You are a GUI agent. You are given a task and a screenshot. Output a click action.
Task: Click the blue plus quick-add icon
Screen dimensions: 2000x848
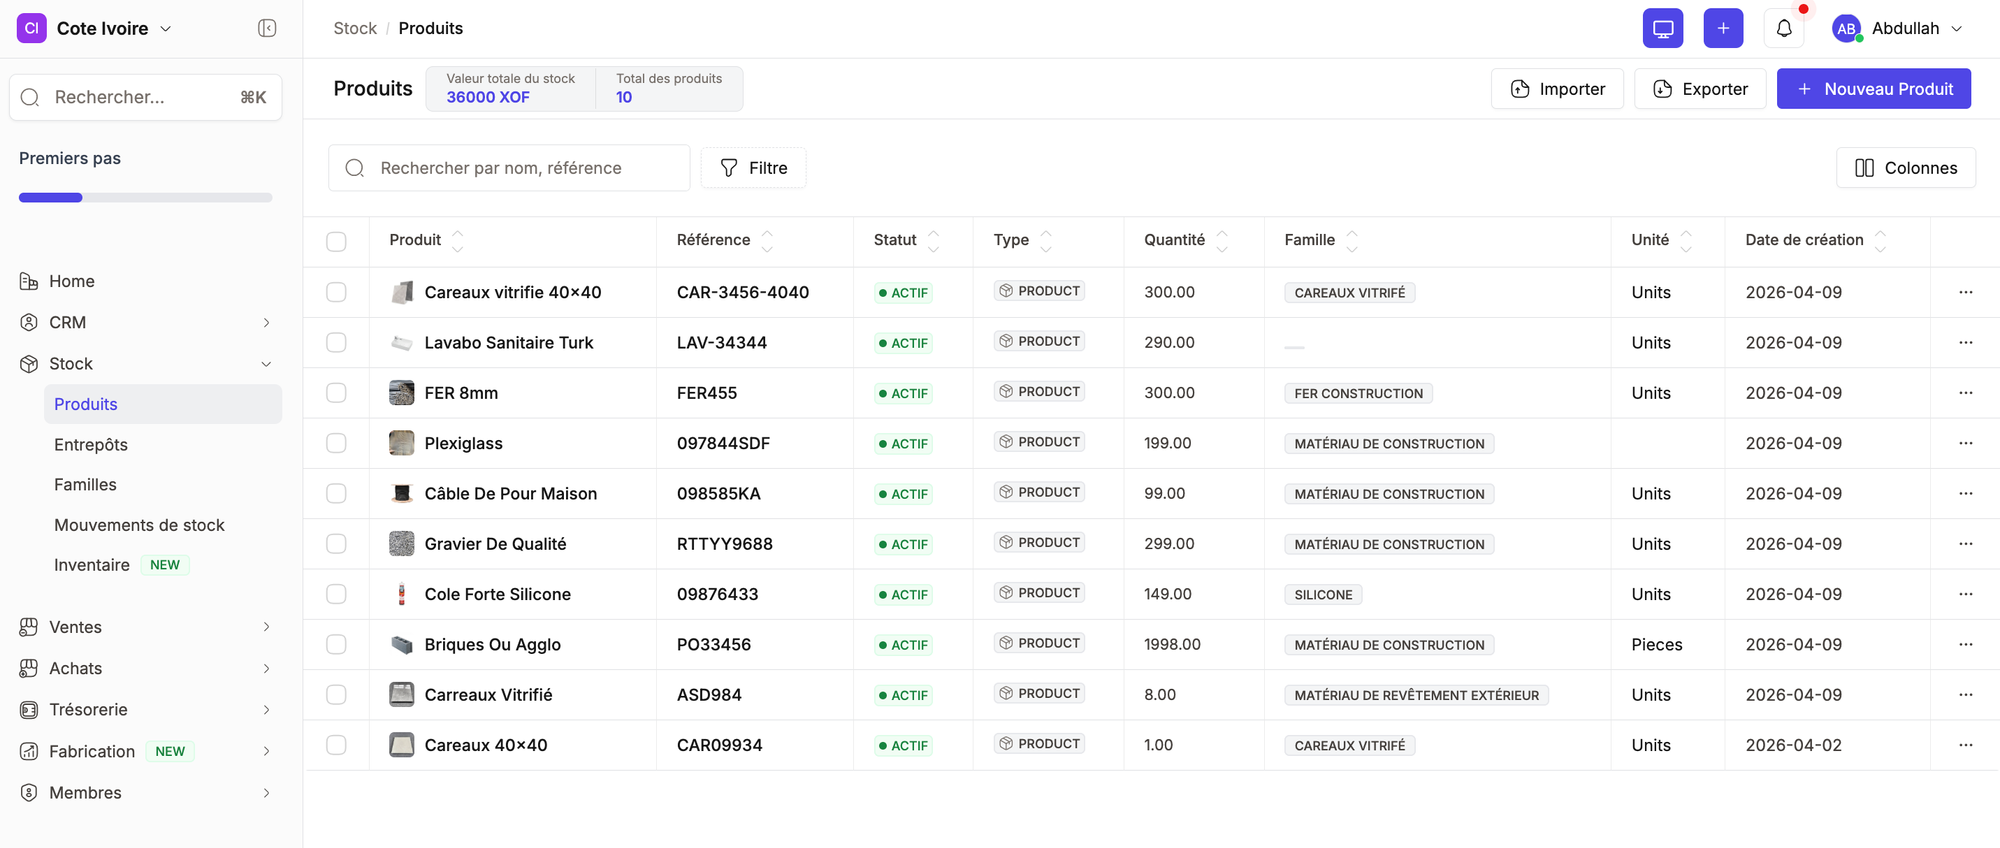point(1722,28)
